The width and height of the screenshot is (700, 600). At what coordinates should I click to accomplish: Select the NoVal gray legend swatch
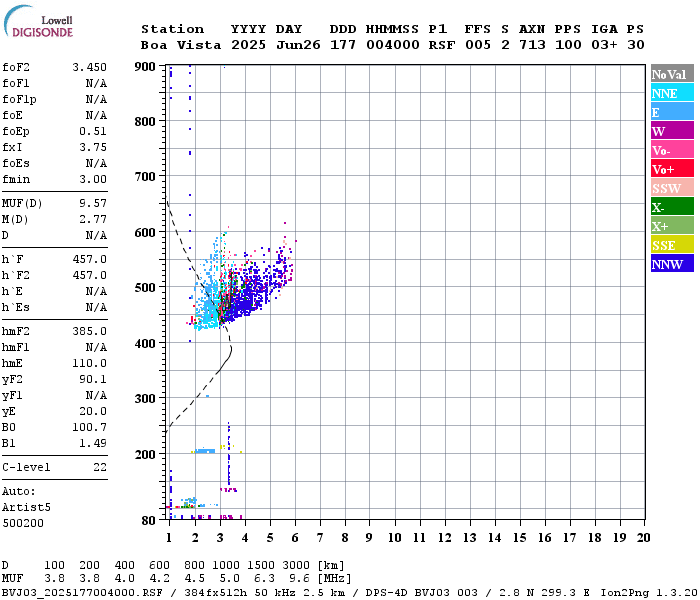point(672,74)
